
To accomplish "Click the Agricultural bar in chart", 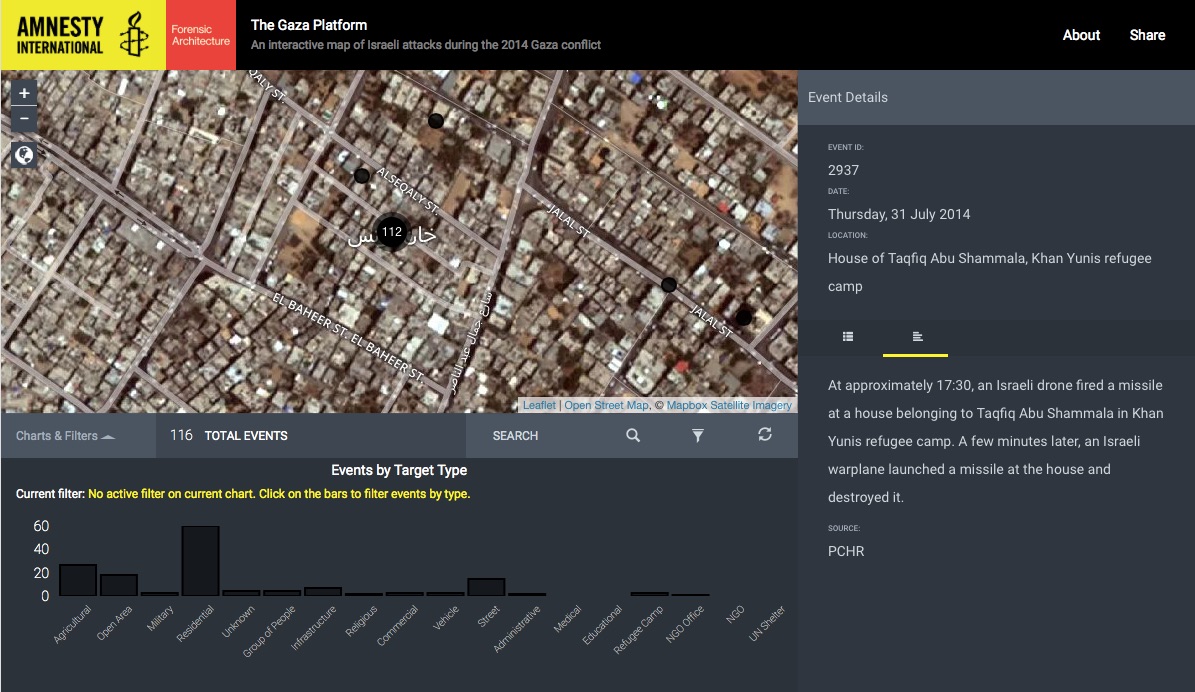I will [78, 580].
